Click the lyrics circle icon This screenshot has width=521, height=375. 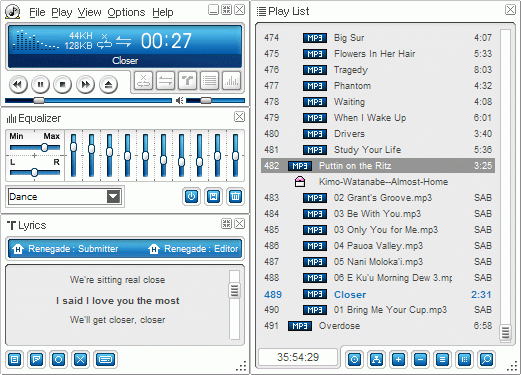[58, 359]
